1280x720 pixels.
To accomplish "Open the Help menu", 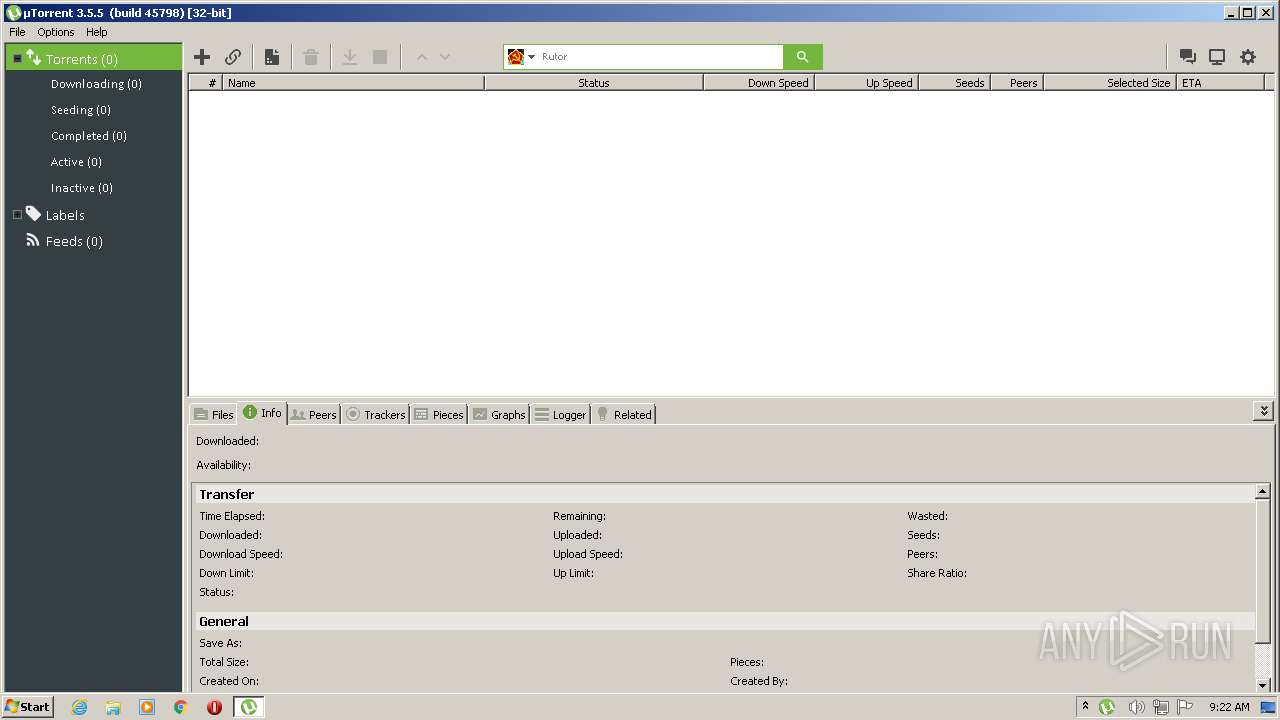I will (97, 32).
